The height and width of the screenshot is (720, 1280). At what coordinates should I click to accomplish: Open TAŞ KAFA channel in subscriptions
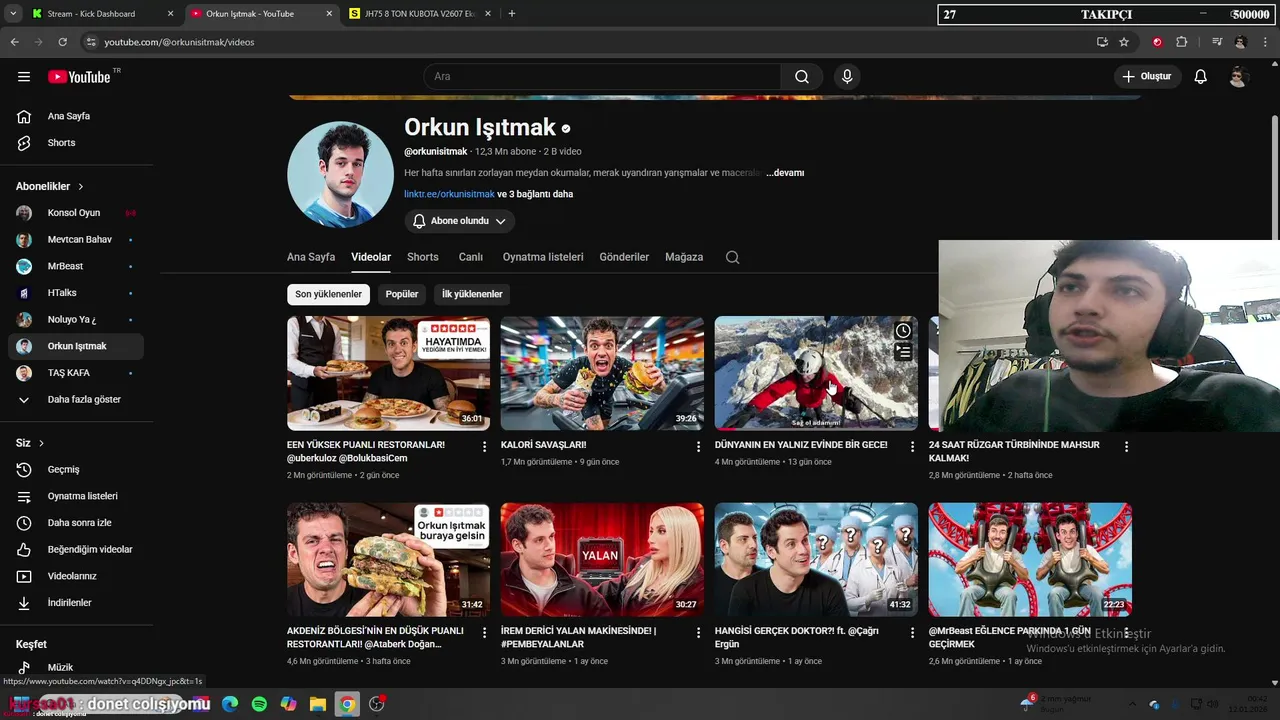tap(76, 373)
